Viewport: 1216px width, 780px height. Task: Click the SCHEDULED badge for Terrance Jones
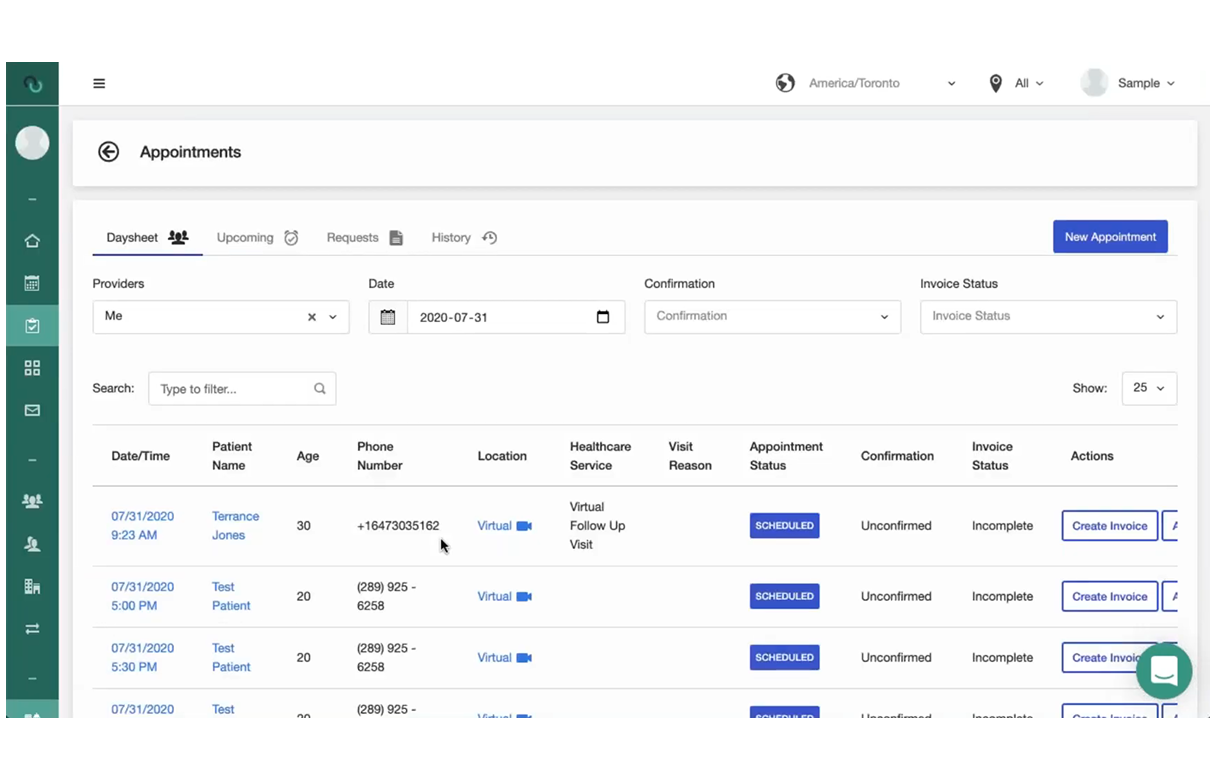point(784,526)
